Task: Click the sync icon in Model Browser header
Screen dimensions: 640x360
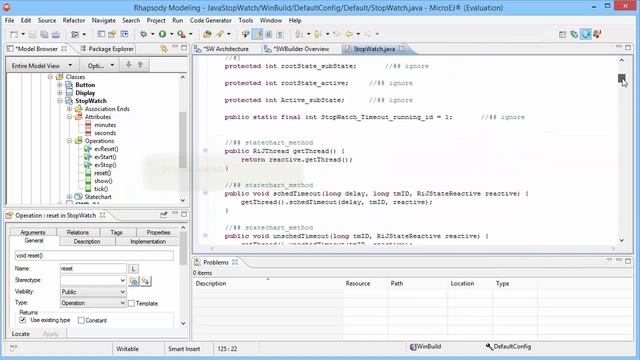Action: pyautogui.click(x=164, y=49)
